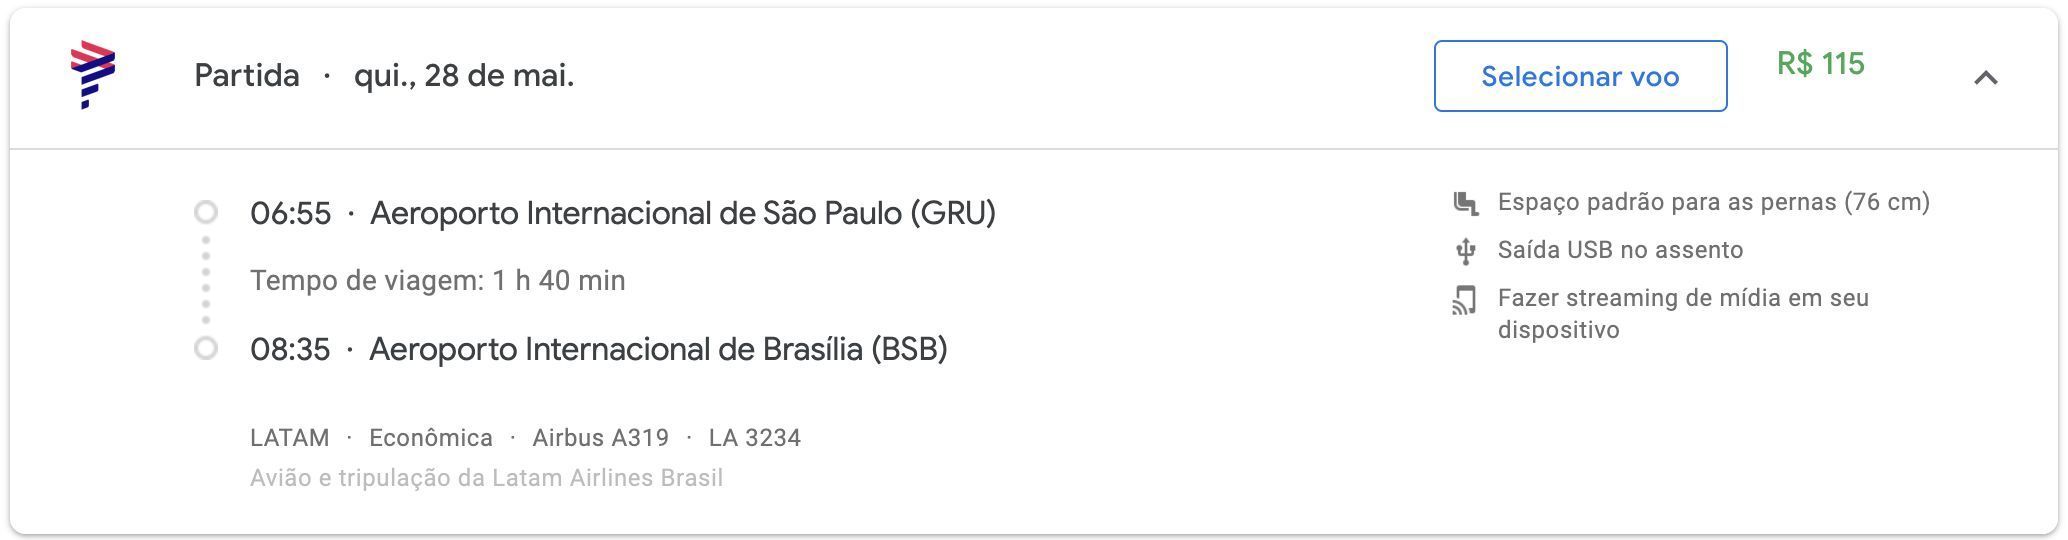Click Aeroporto Internacional de Brasília (BSB)
Image resolution: width=2068 pixels, height=540 pixels.
tap(658, 349)
